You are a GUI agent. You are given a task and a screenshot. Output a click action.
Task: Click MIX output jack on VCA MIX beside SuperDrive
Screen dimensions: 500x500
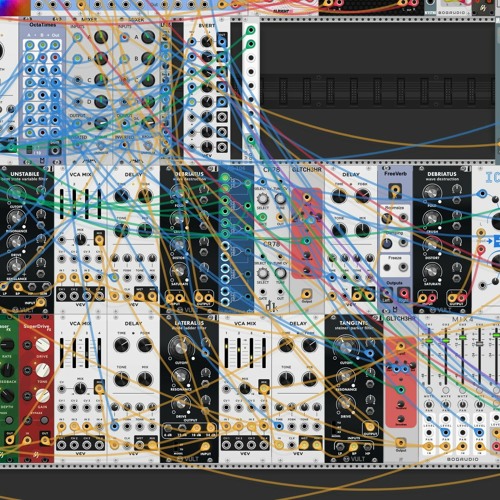(99, 389)
